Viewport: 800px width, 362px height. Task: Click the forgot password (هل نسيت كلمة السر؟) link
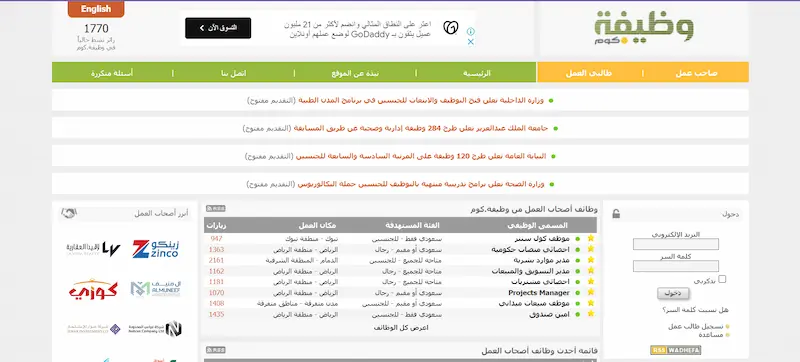[695, 309]
